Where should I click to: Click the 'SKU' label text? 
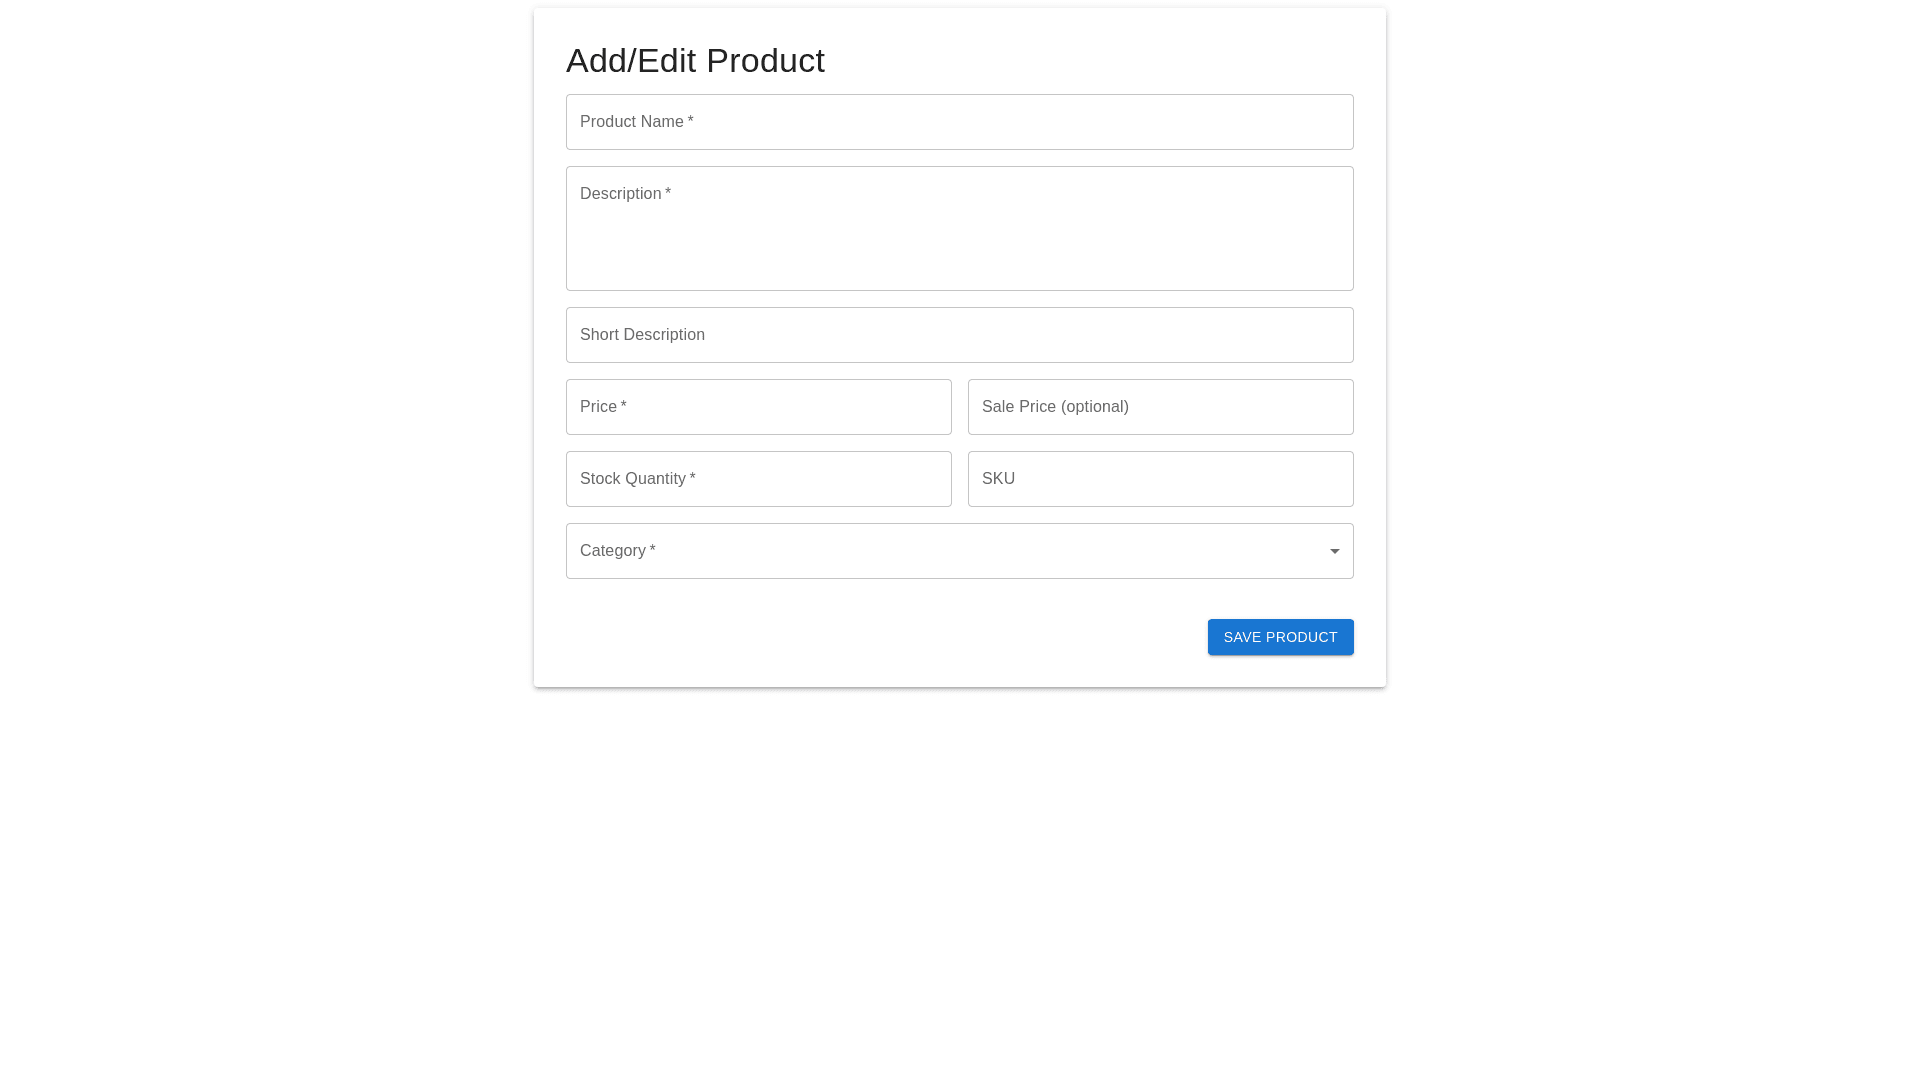998,479
